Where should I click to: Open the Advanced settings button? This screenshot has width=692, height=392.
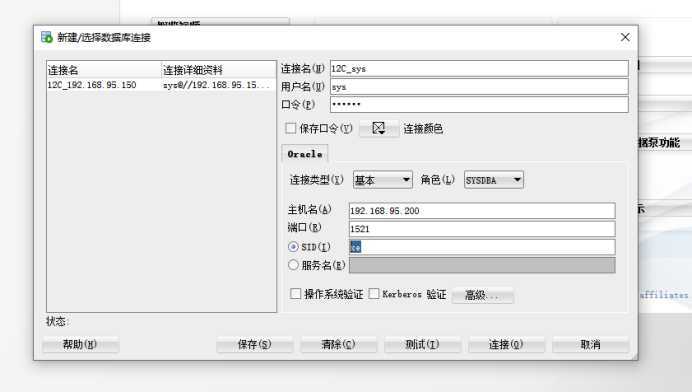click(483, 295)
